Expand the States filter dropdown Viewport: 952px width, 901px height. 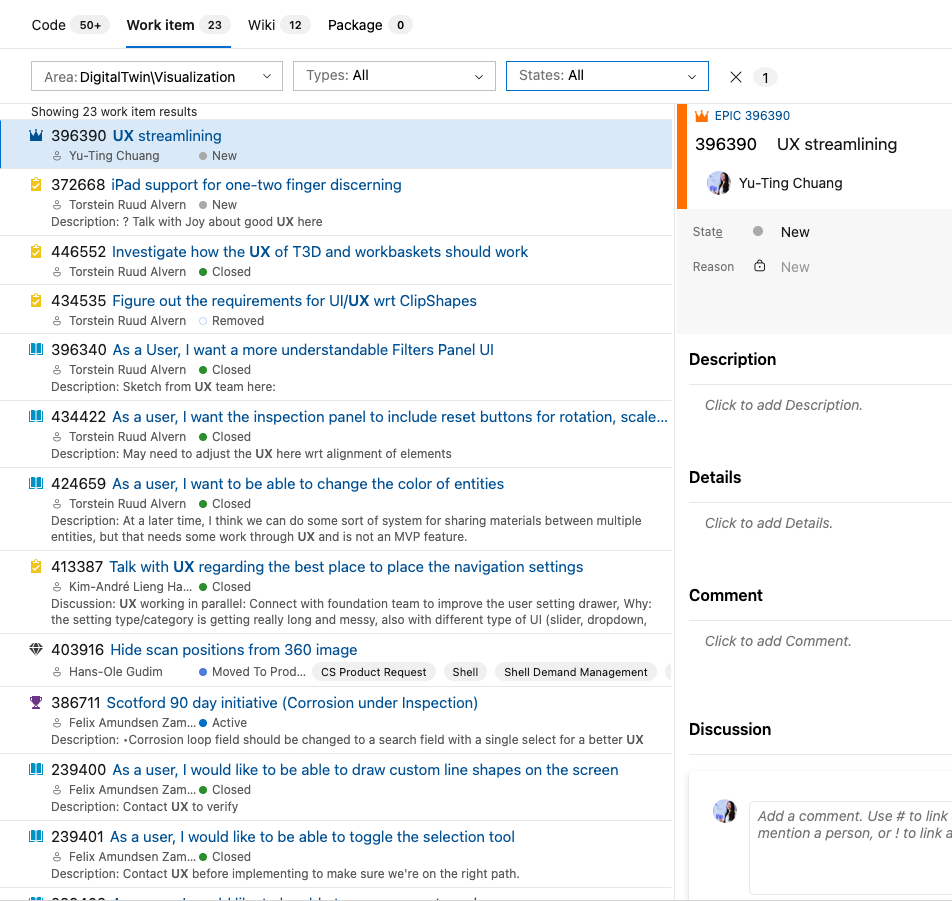pyautogui.click(x=607, y=76)
